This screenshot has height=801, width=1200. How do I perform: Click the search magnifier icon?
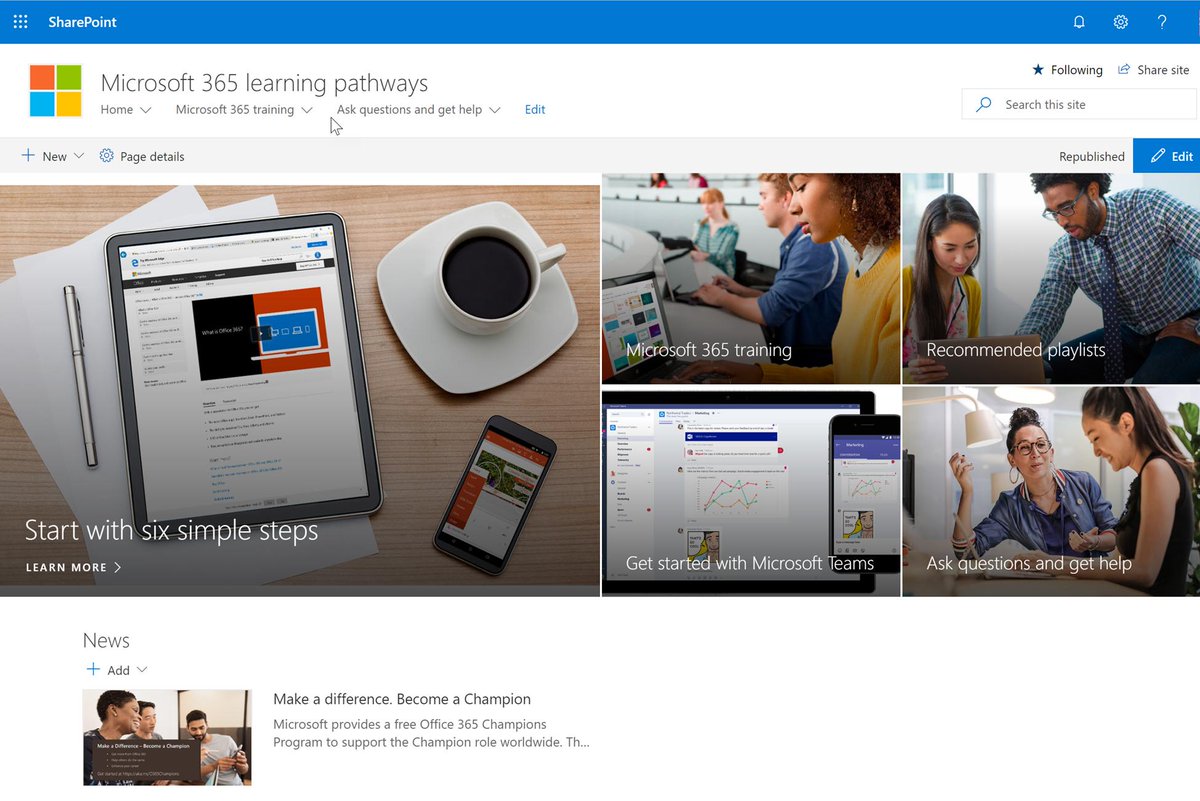click(984, 104)
